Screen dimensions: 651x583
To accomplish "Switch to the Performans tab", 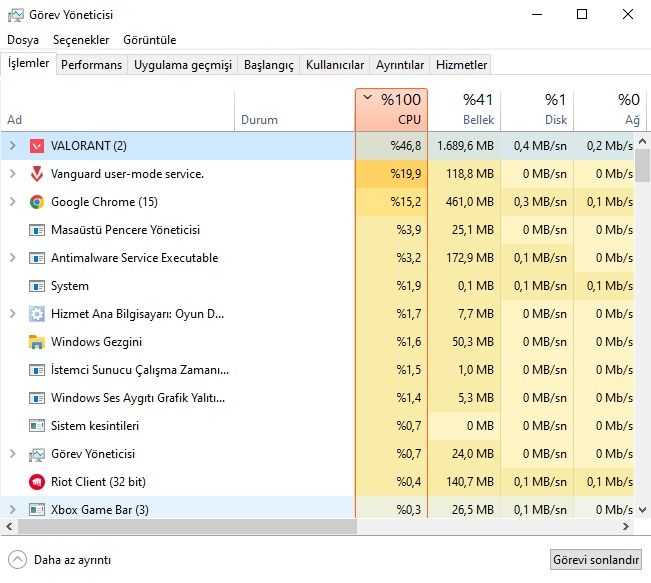I will 91,65.
